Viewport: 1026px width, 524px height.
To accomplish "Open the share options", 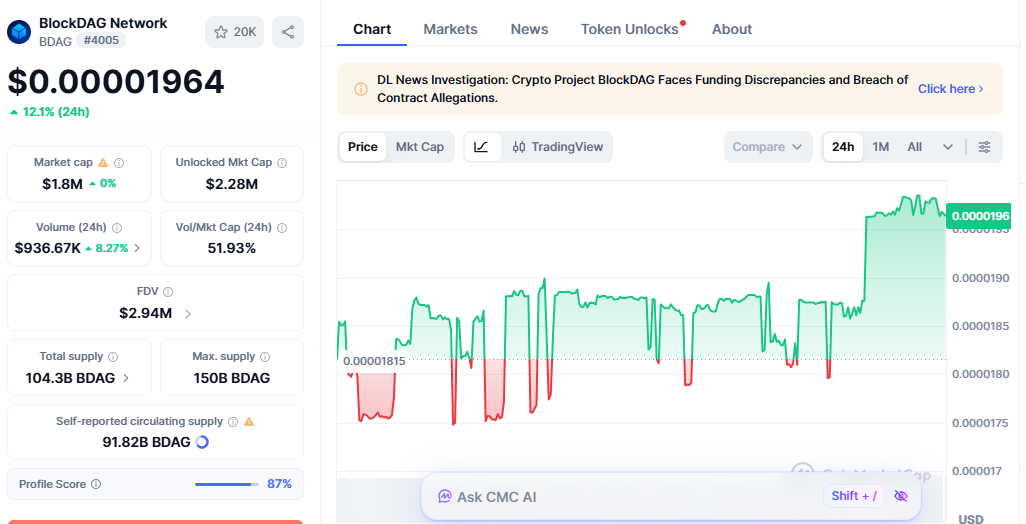I will [288, 32].
